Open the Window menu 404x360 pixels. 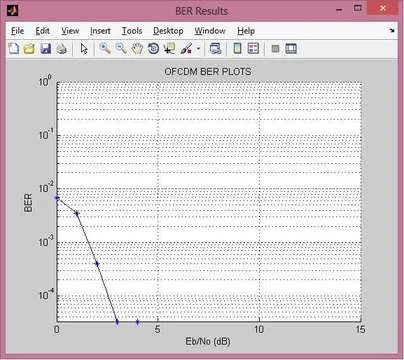click(210, 31)
